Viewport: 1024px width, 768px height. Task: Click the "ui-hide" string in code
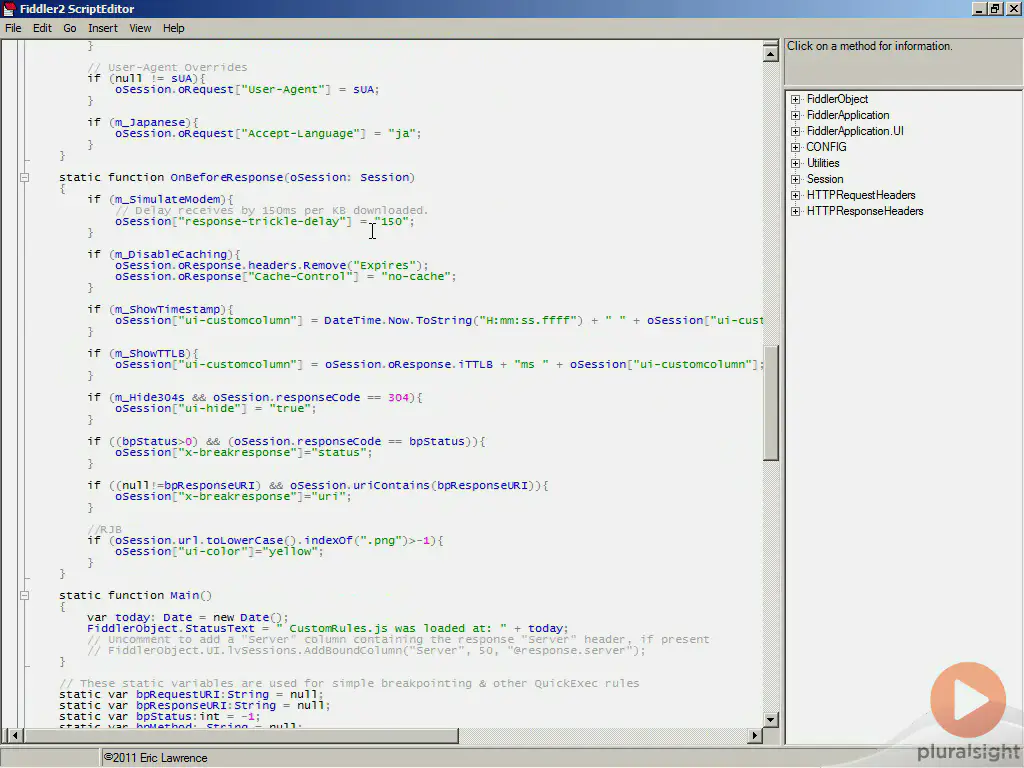coord(212,408)
